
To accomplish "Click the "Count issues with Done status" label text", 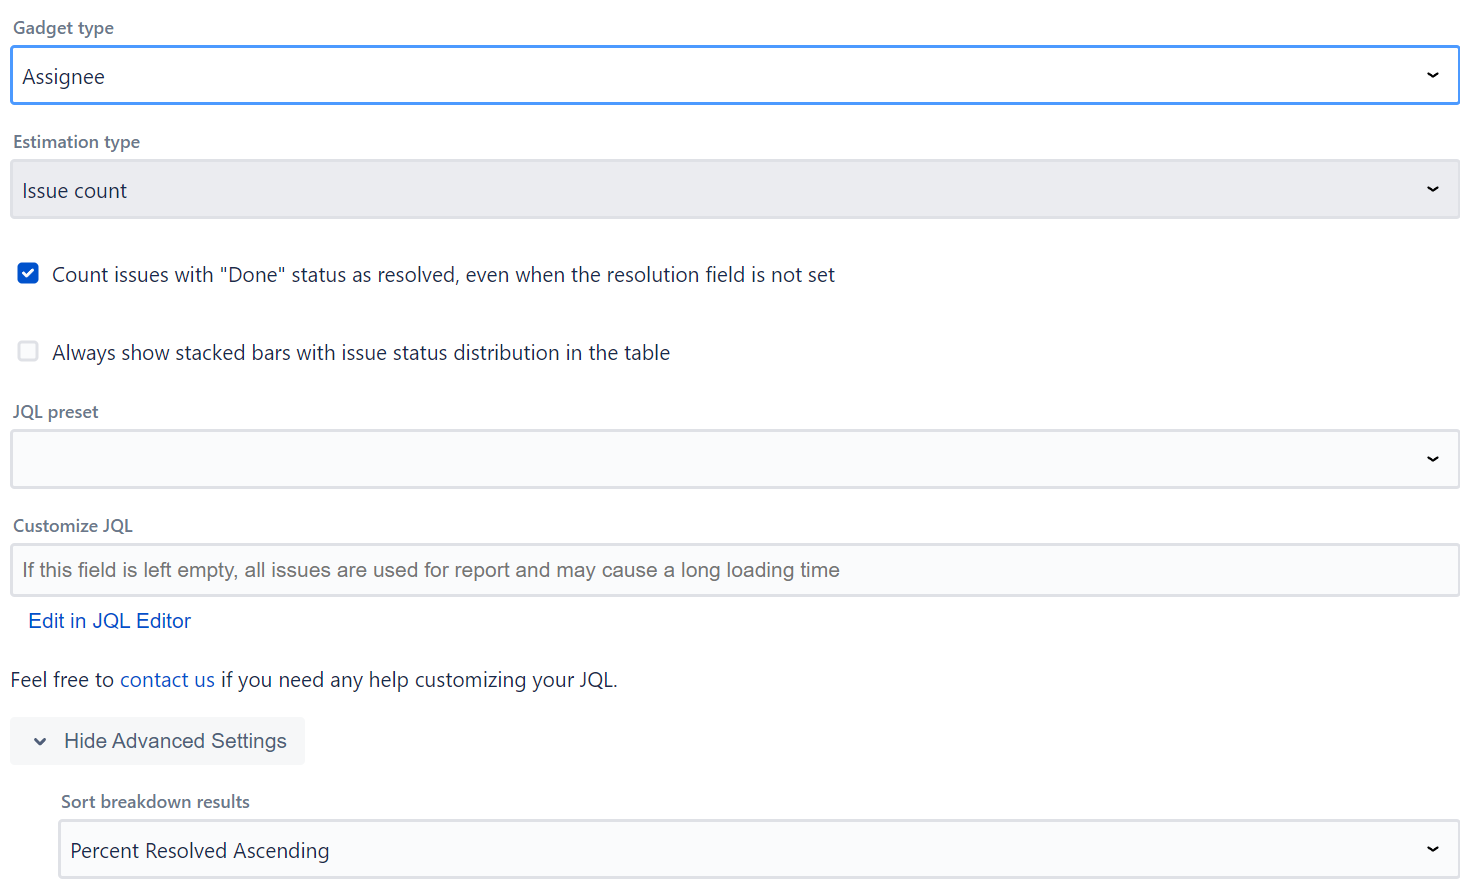I will (x=443, y=275).
